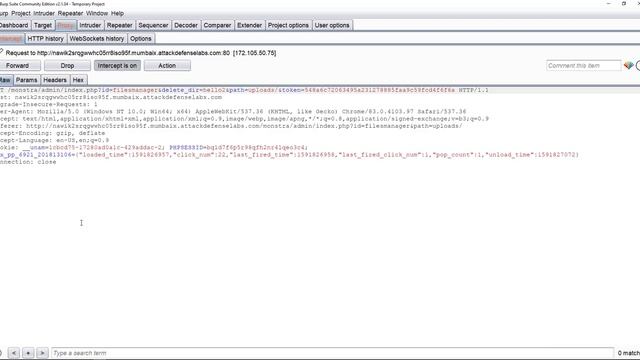640x360 pixels.
Task: Open the Window menu
Action: [97, 13]
